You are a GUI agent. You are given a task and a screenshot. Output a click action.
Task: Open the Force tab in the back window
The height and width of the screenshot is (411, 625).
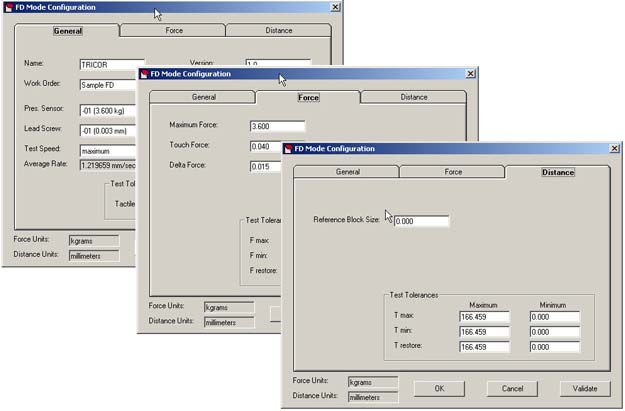click(174, 30)
